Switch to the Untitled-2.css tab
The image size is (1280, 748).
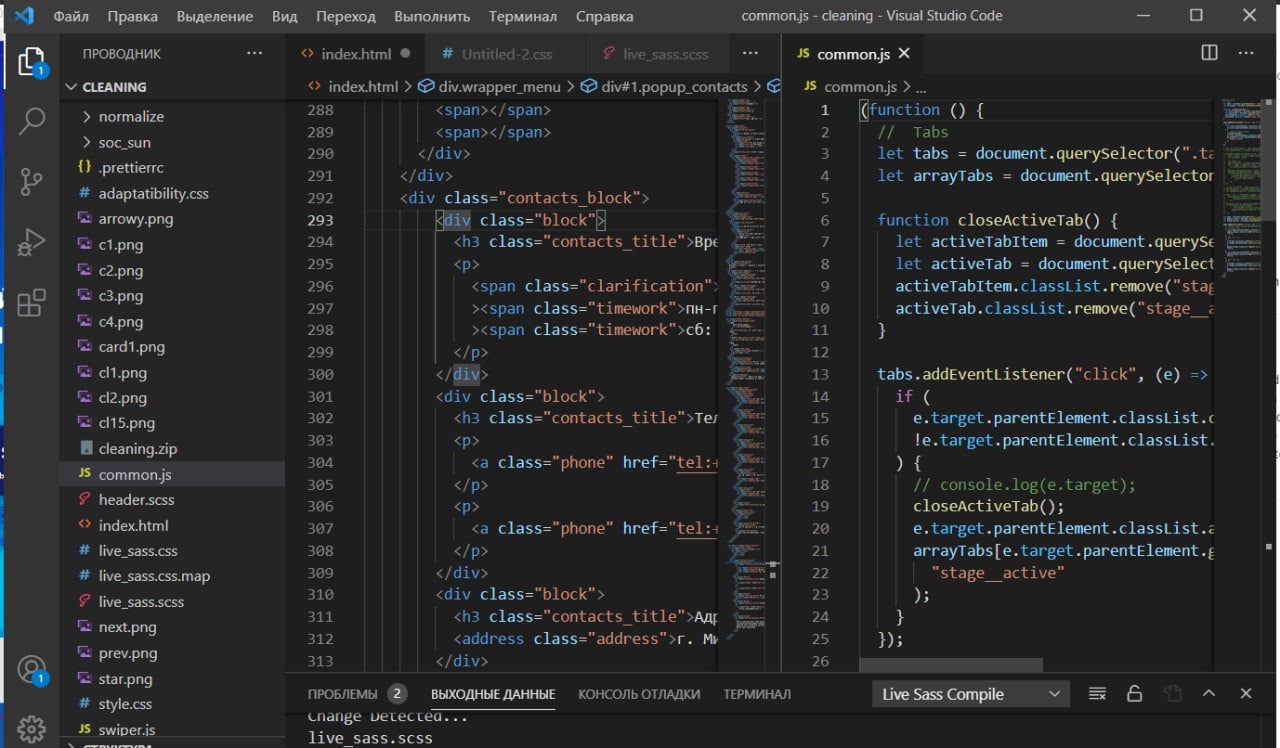506,53
